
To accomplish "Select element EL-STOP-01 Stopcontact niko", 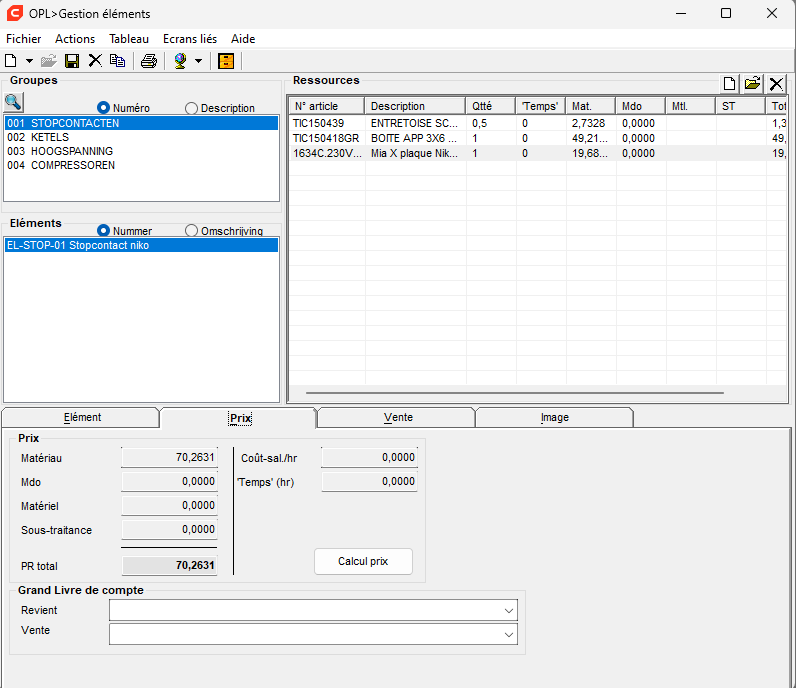I will click(x=141, y=245).
